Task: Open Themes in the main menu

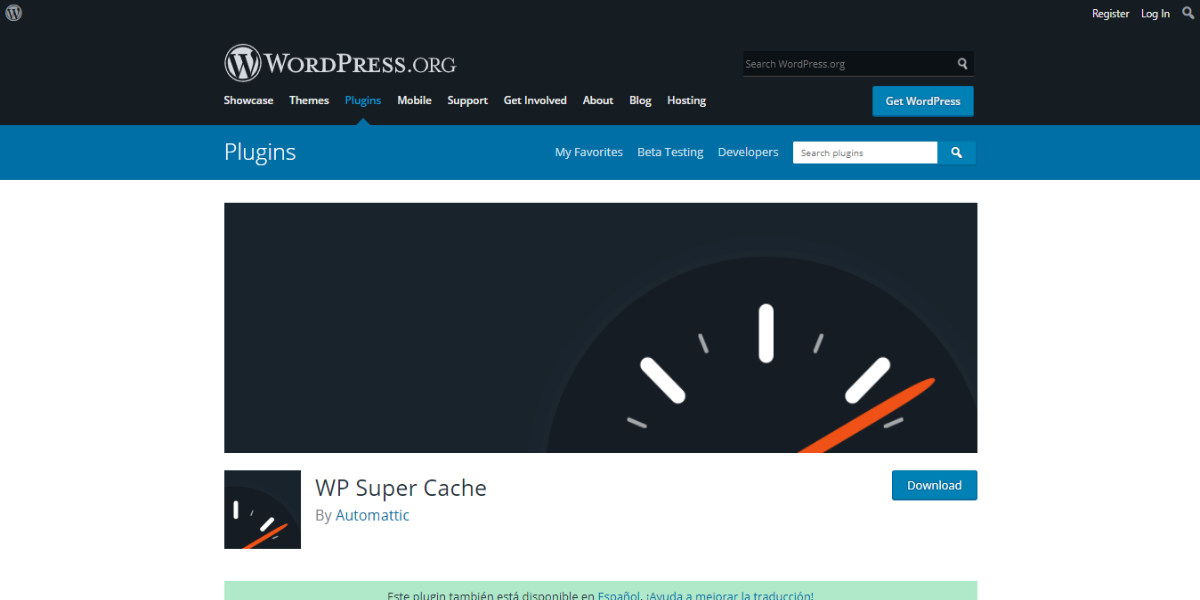Action: [x=309, y=100]
